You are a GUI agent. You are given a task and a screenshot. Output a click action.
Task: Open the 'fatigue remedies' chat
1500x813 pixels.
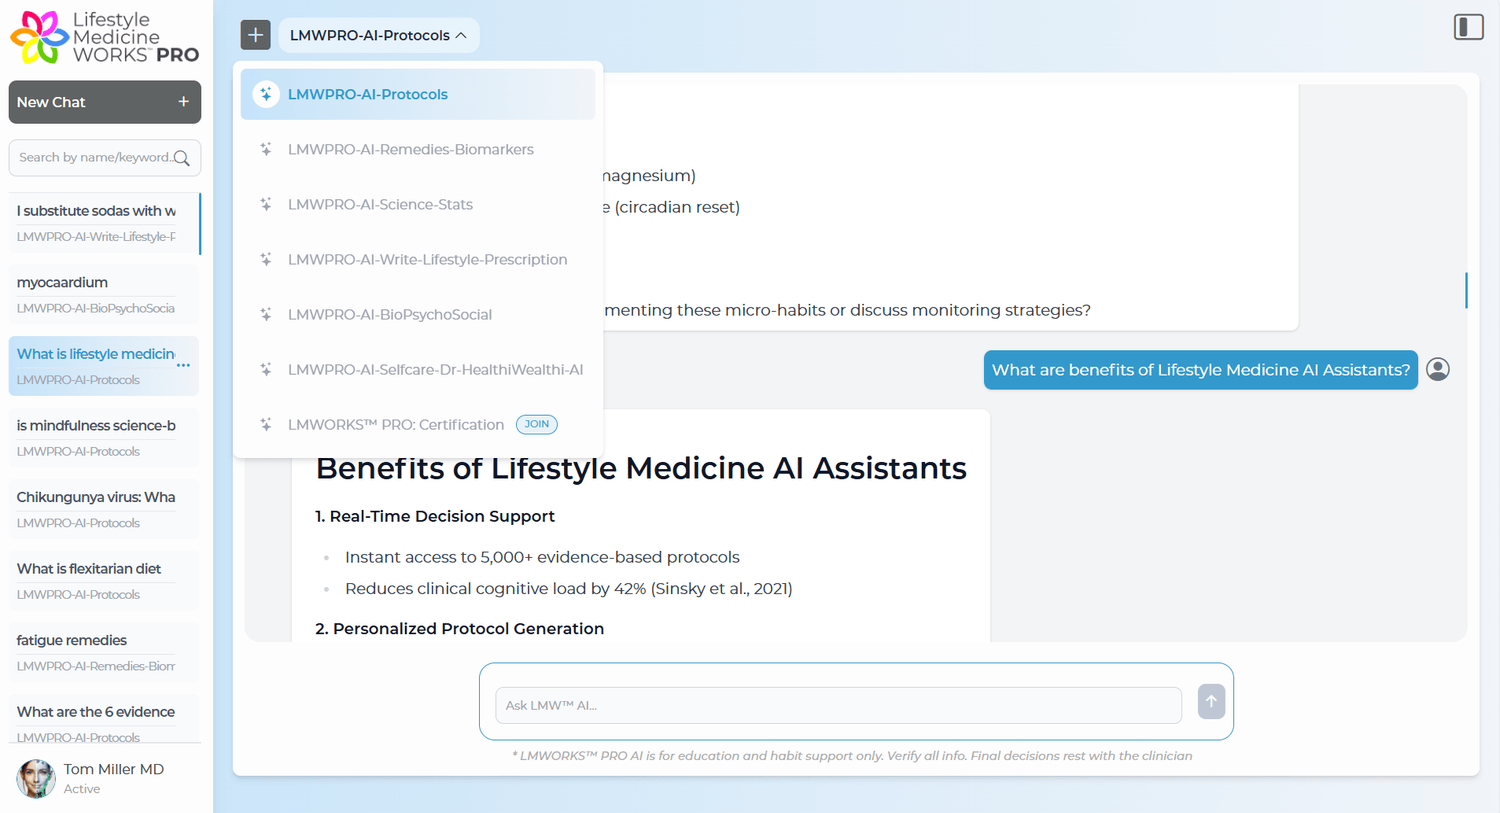tap(104, 652)
